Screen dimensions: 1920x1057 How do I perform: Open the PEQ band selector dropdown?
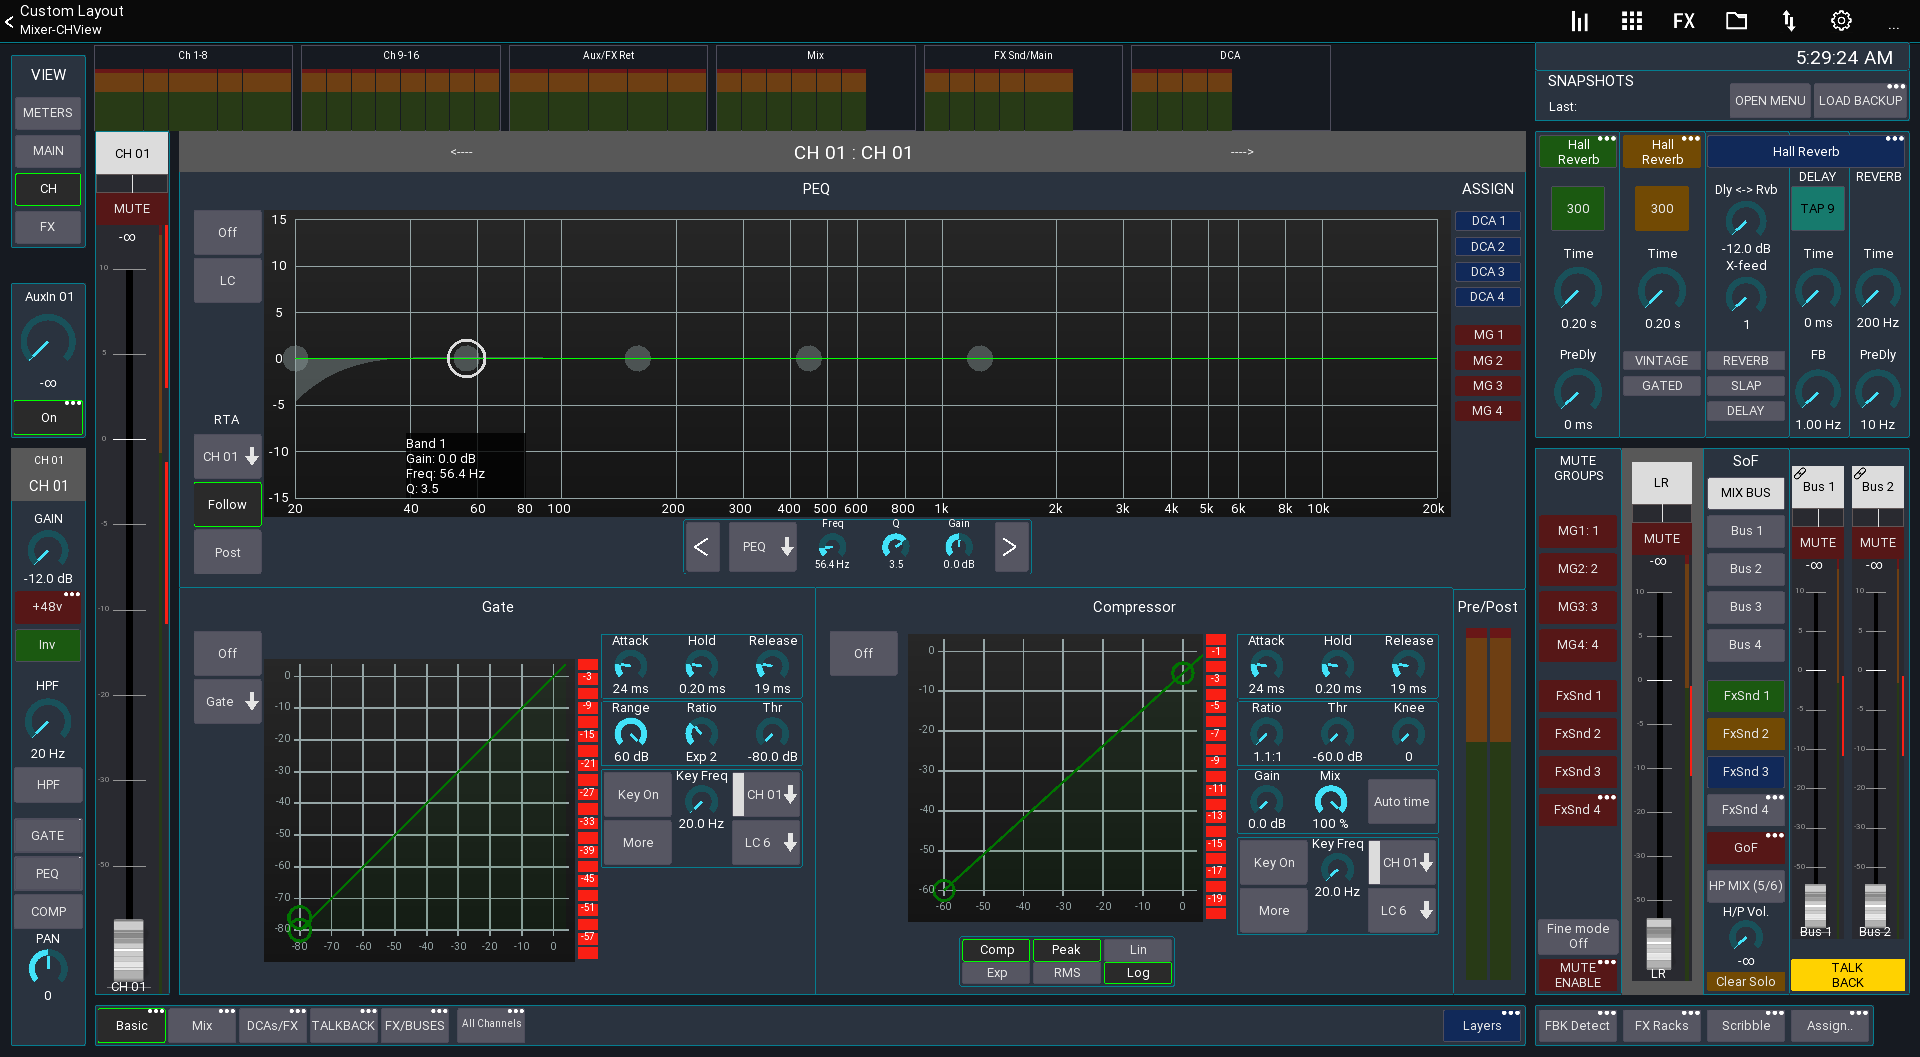point(762,546)
